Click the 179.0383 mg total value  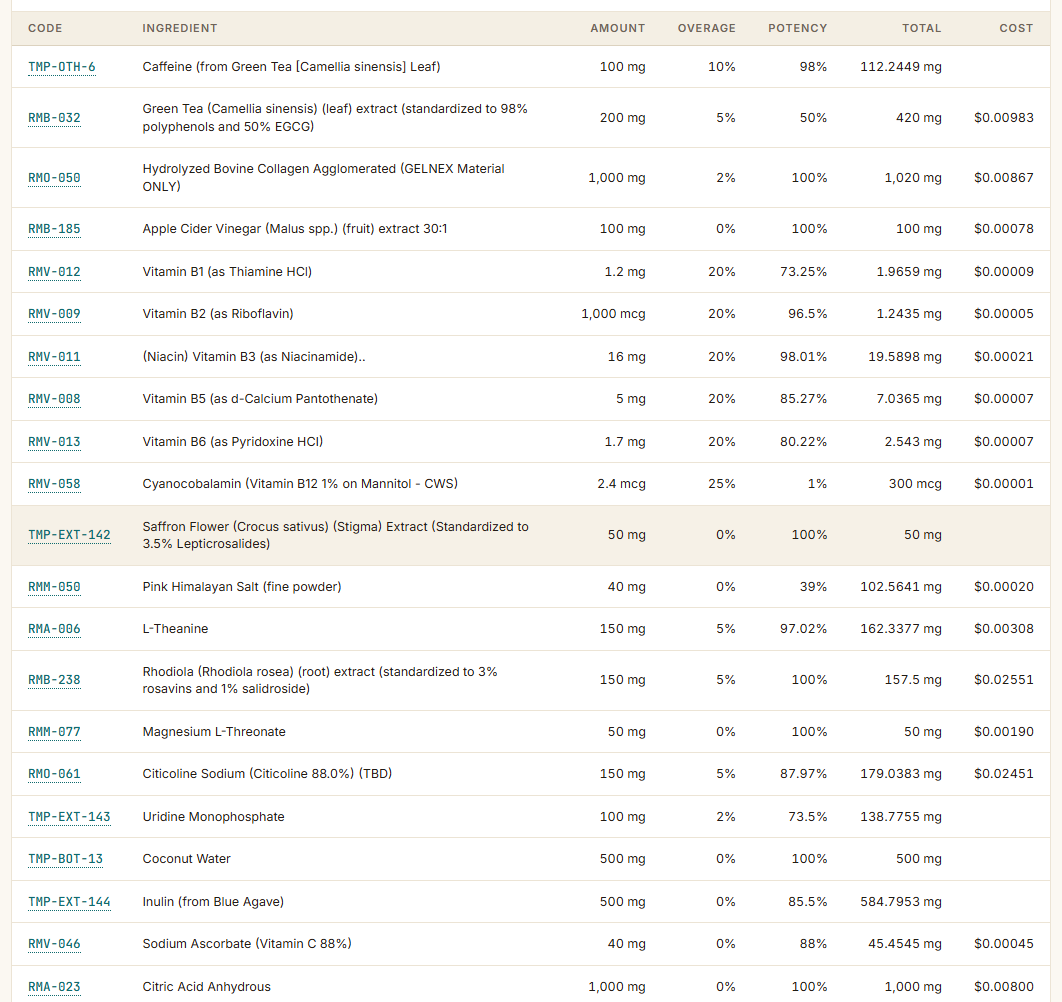[x=901, y=774]
